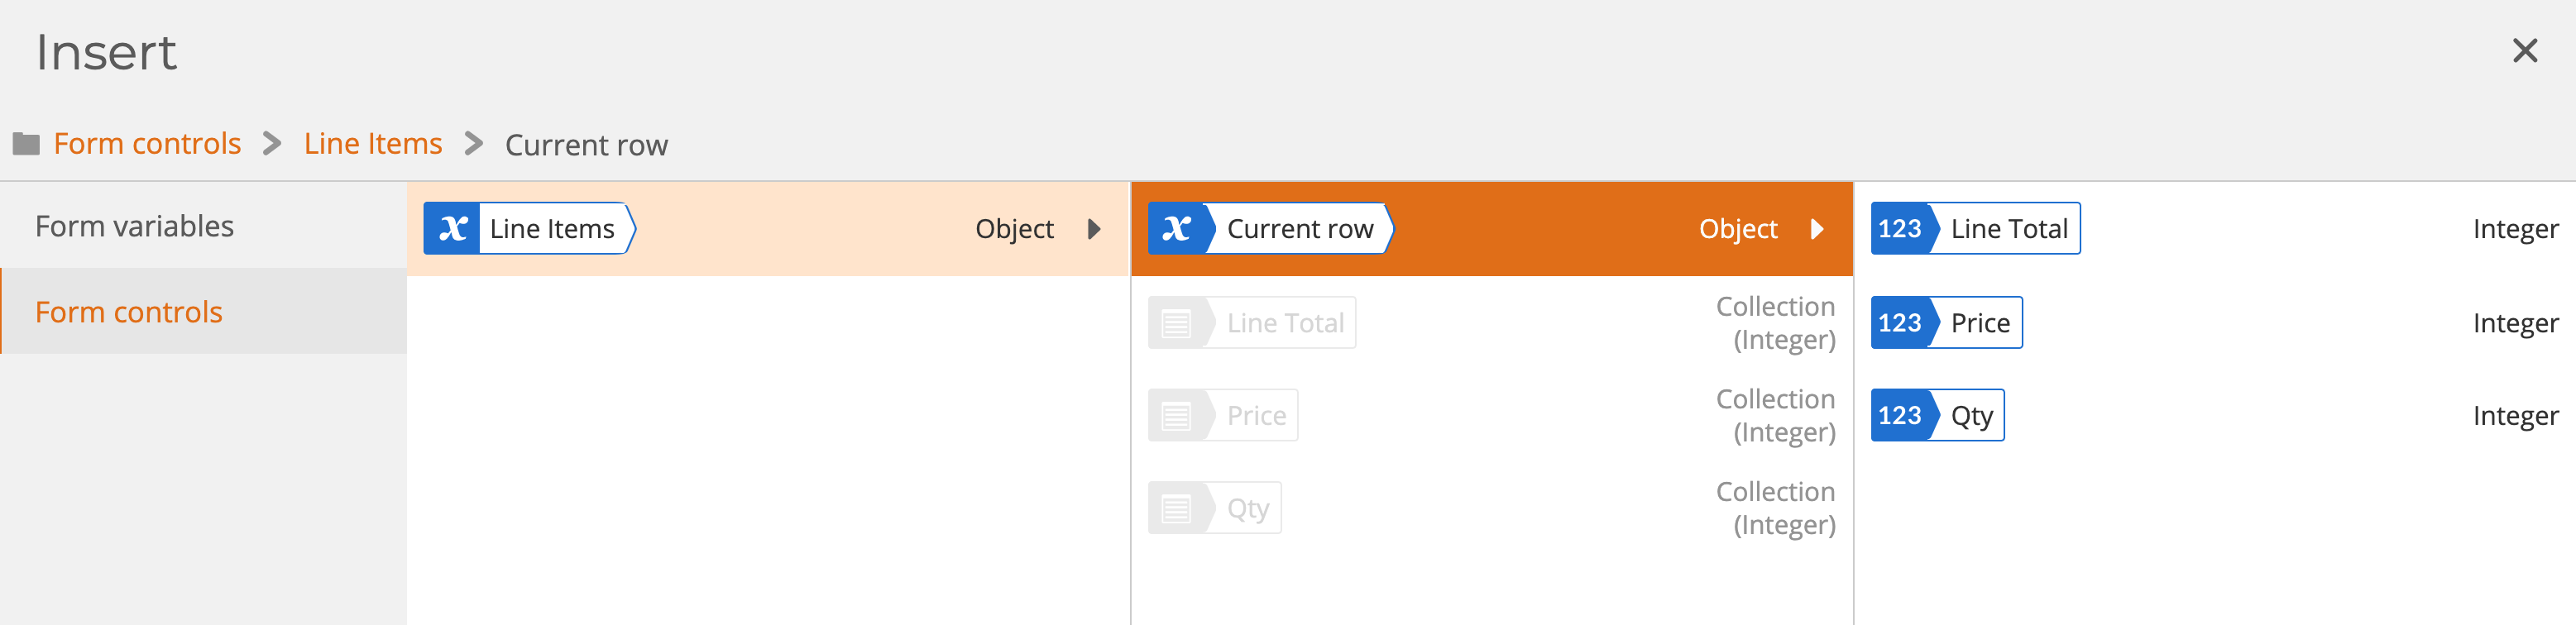The width and height of the screenshot is (2576, 625).
Task: Click the greyed Qty collection icon
Action: pyautogui.click(x=1176, y=508)
